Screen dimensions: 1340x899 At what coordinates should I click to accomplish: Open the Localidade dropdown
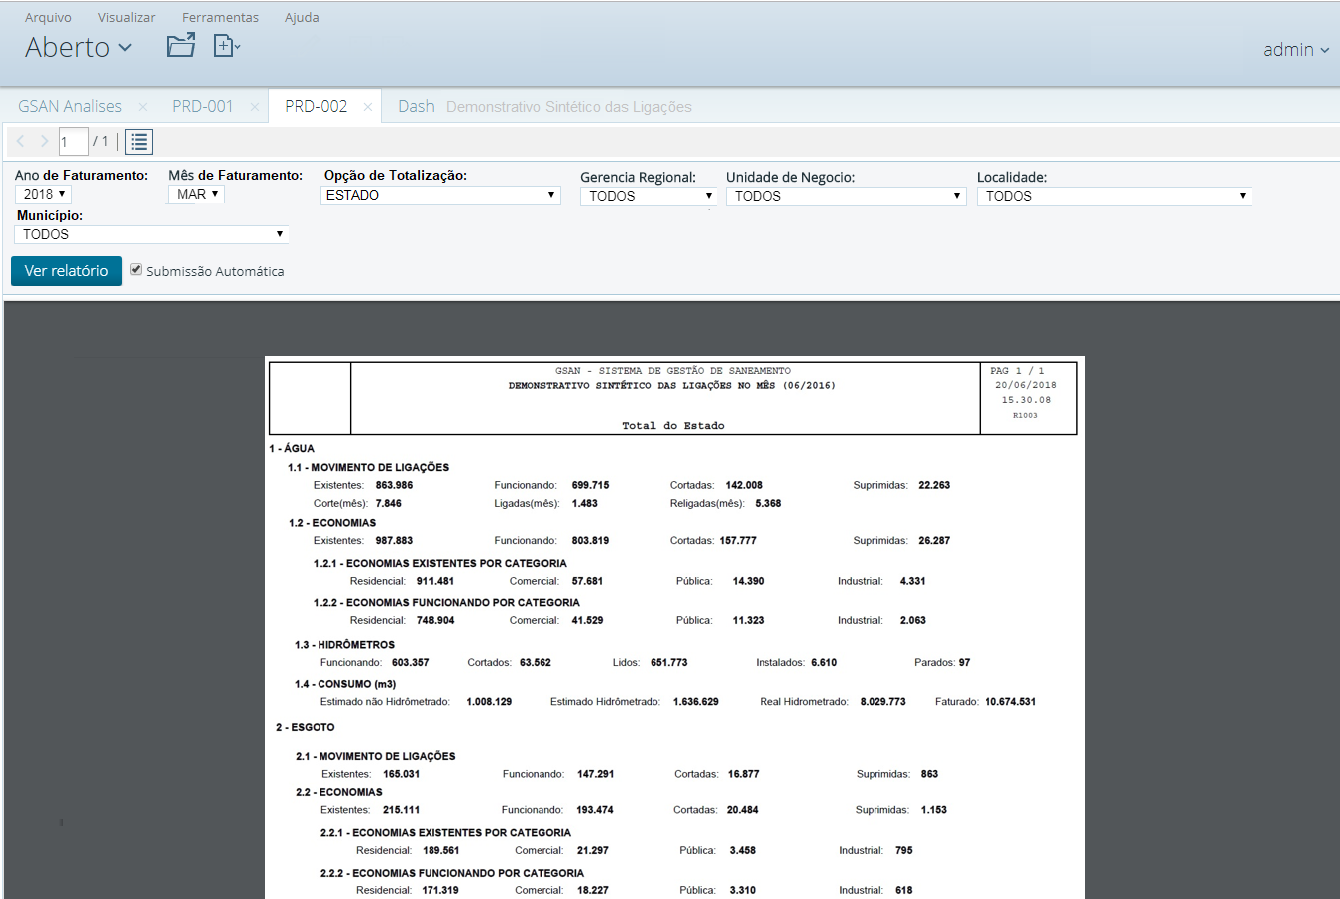click(x=1114, y=195)
